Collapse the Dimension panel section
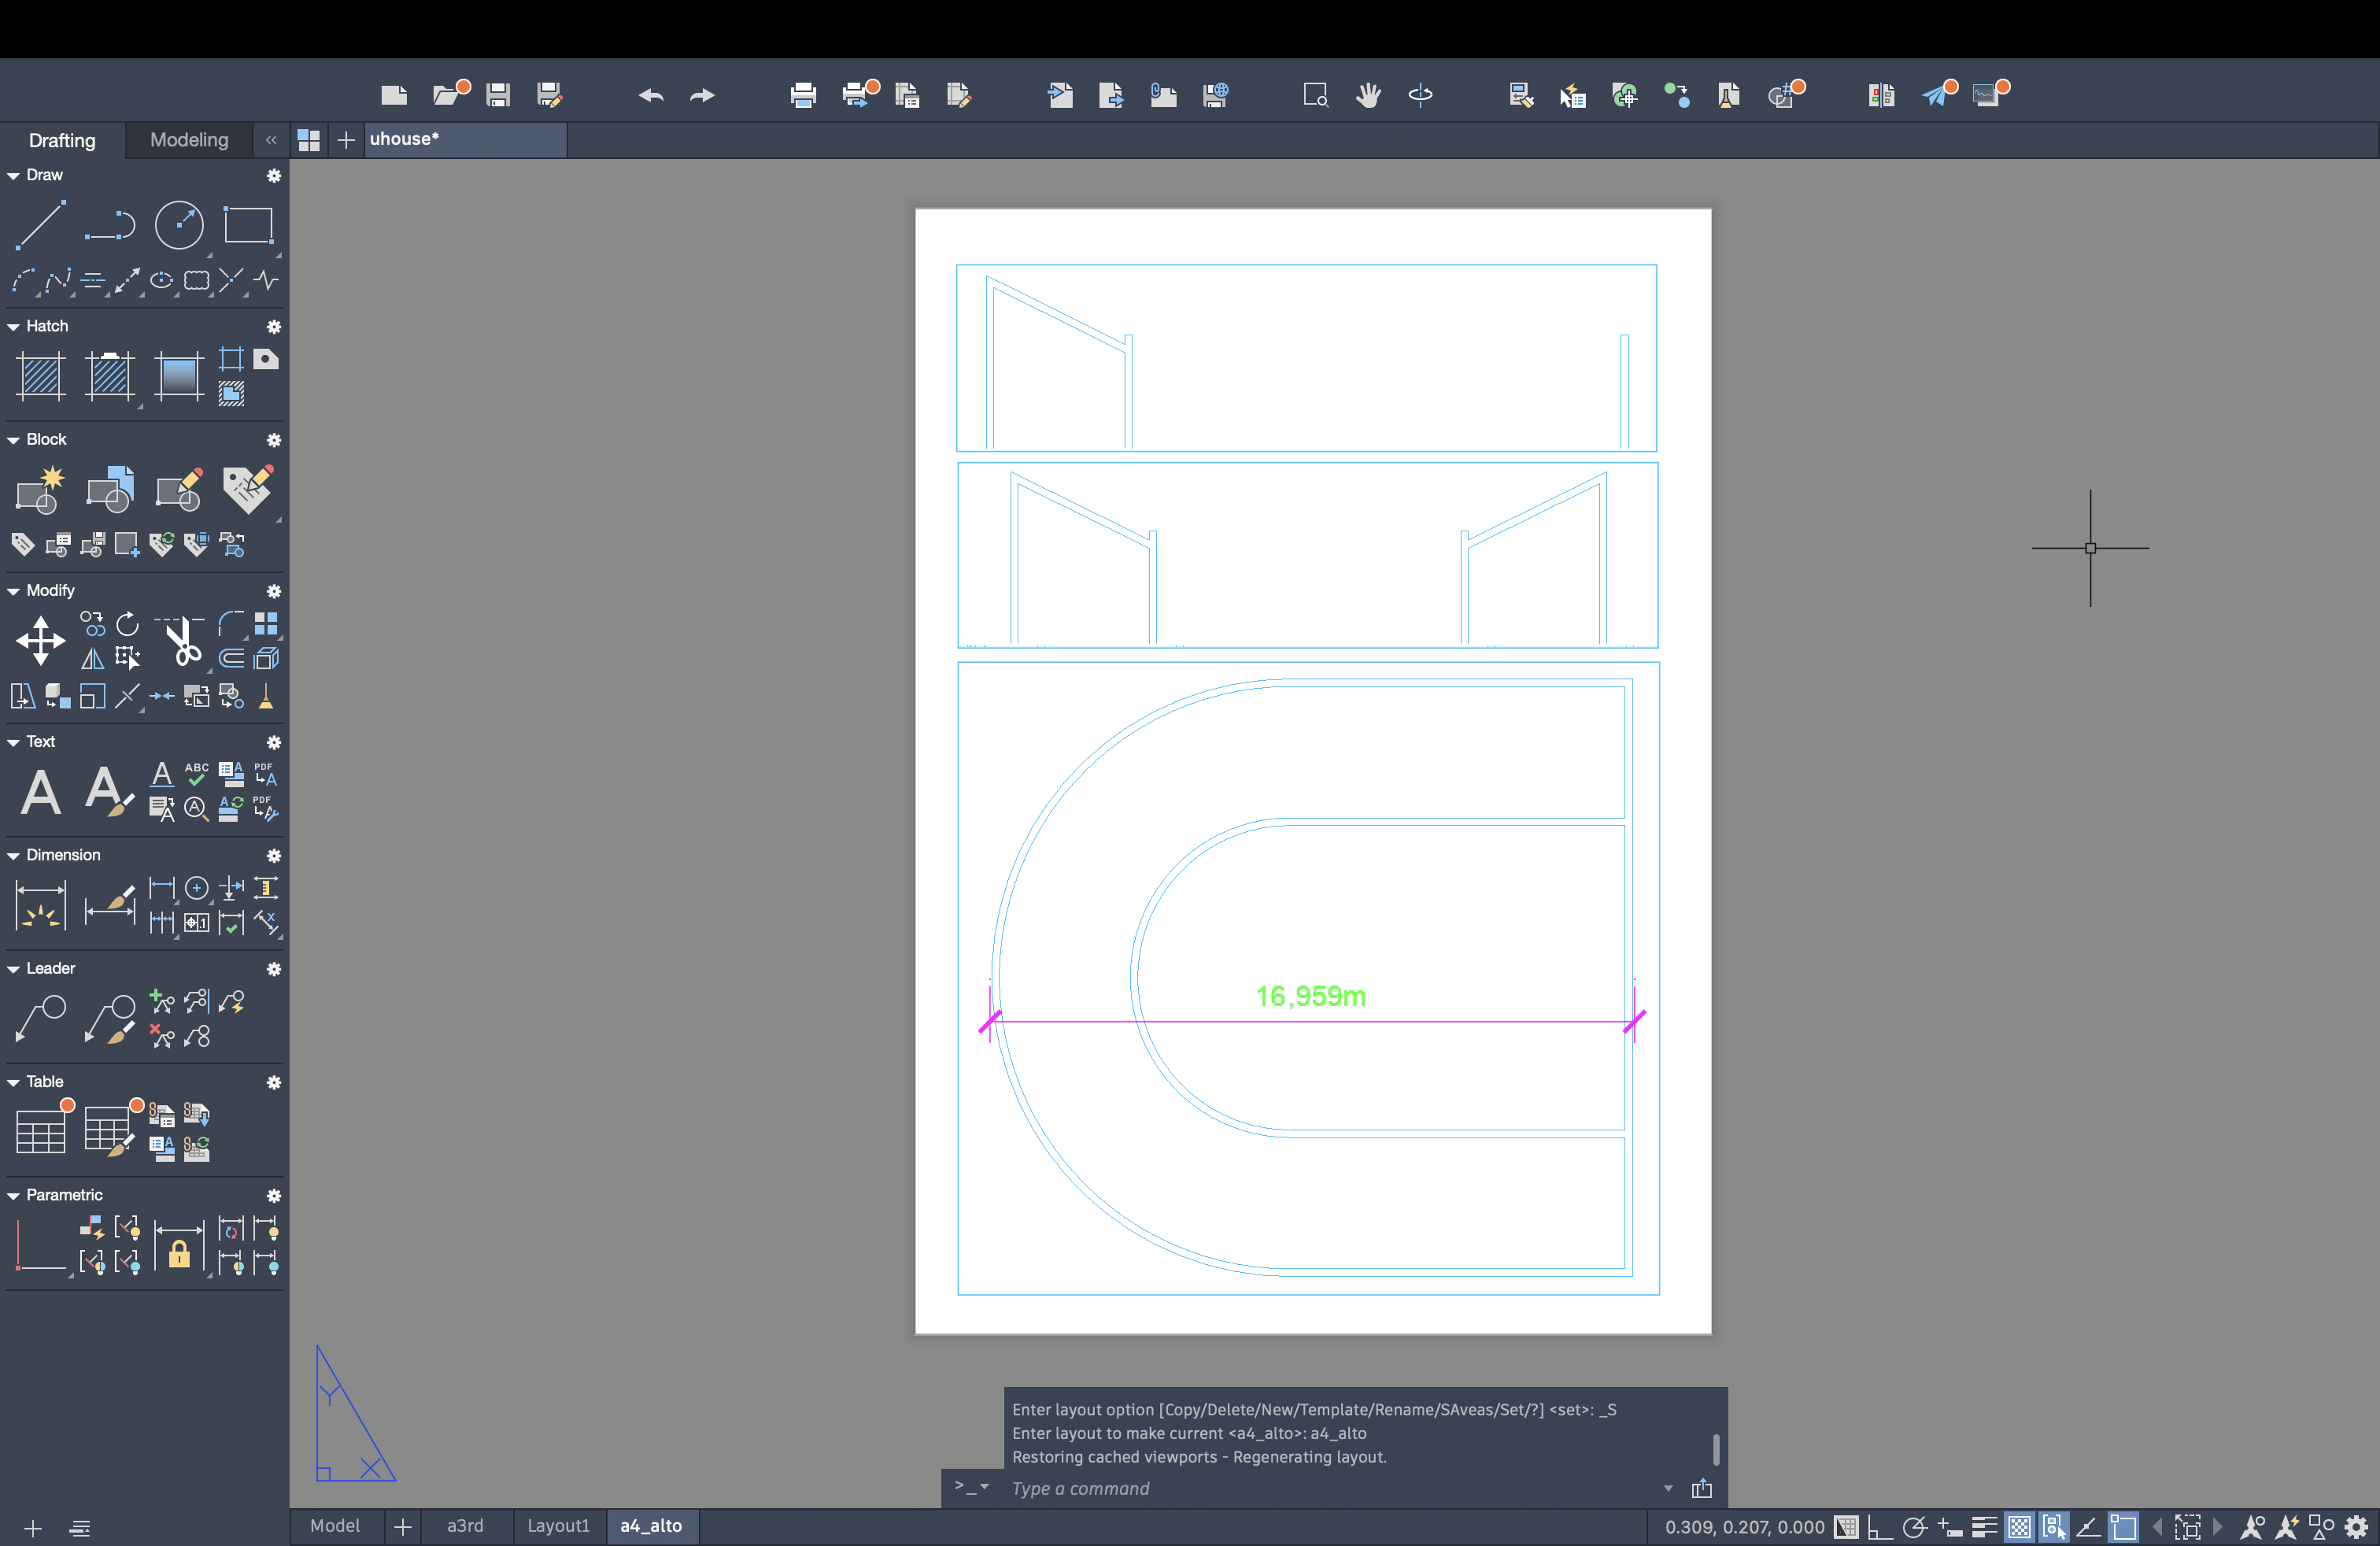2380x1546 pixels. [14, 855]
